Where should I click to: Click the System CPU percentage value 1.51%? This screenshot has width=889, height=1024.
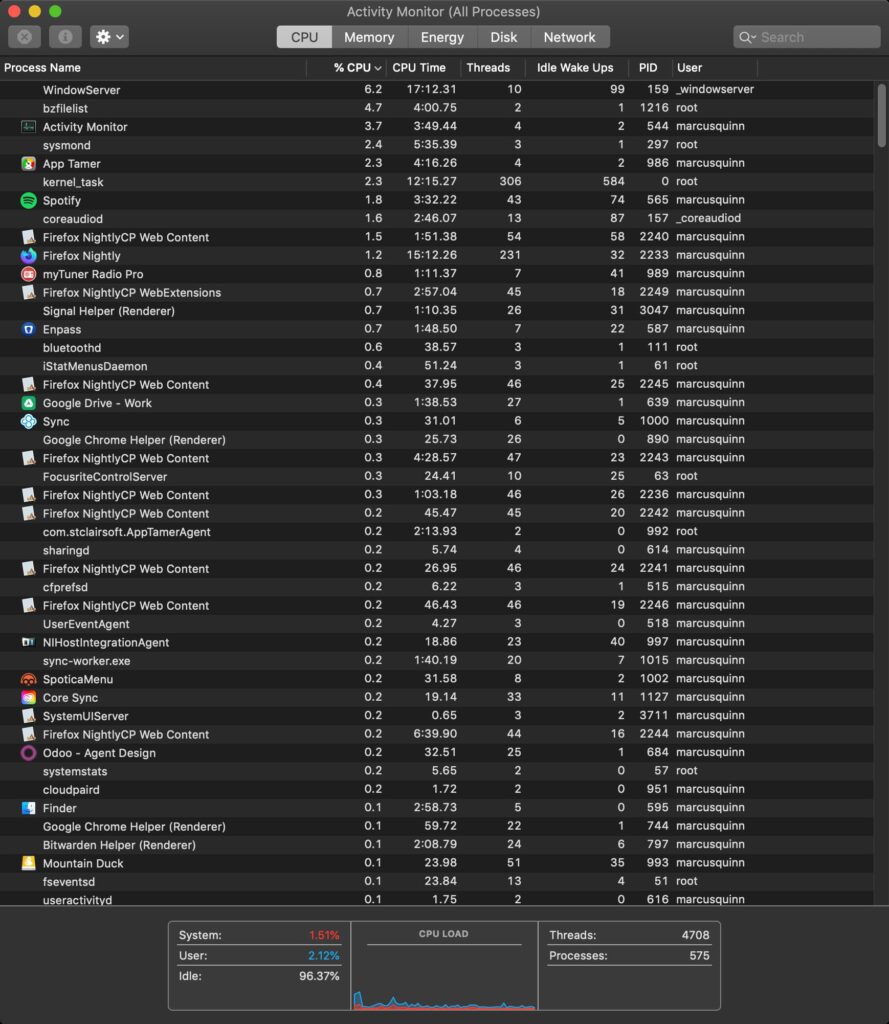[x=324, y=935]
